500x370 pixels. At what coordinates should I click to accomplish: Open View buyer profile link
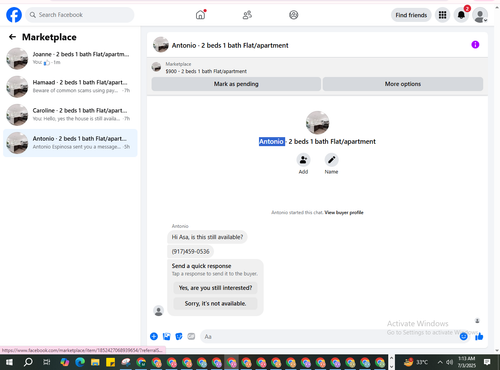344,212
